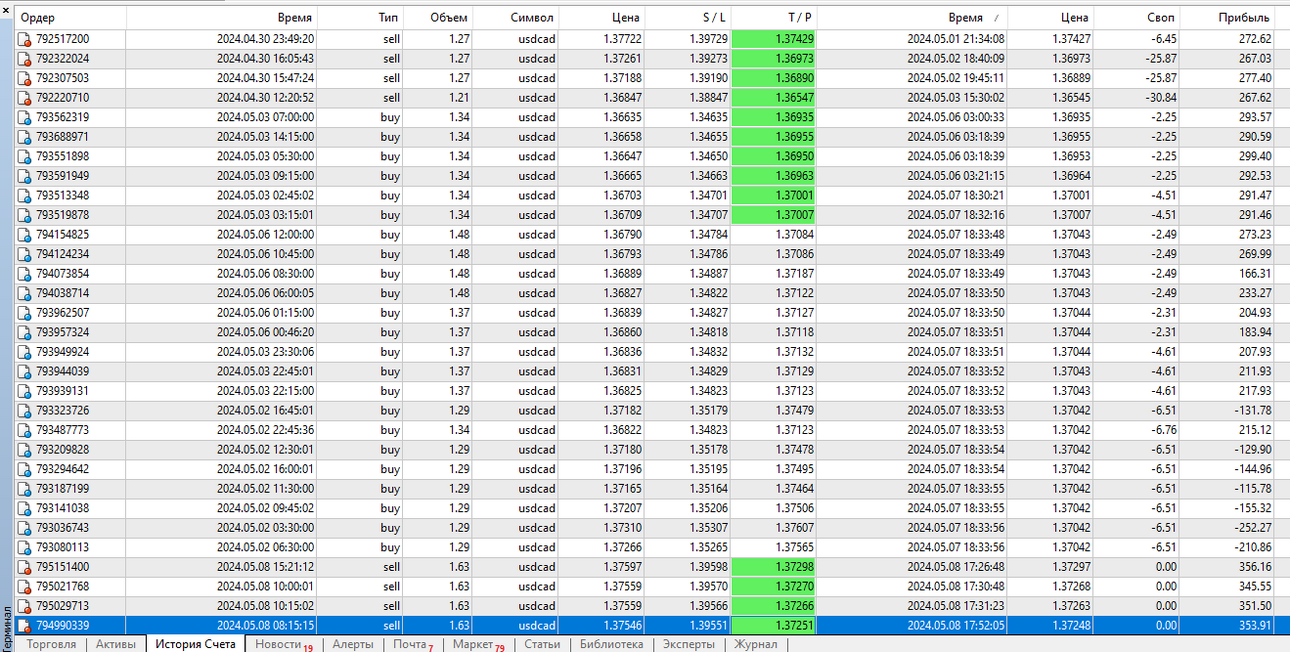Pick the icon next to order 793962507

click(x=24, y=313)
